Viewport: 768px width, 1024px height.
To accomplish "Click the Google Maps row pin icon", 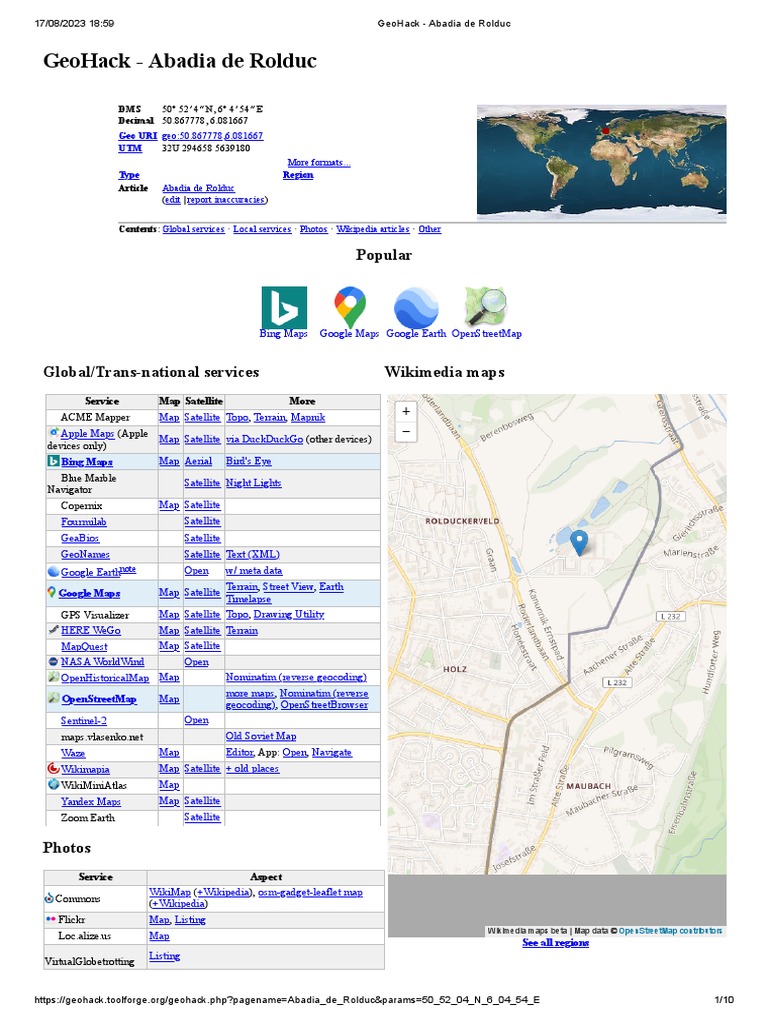I will click(x=52, y=592).
